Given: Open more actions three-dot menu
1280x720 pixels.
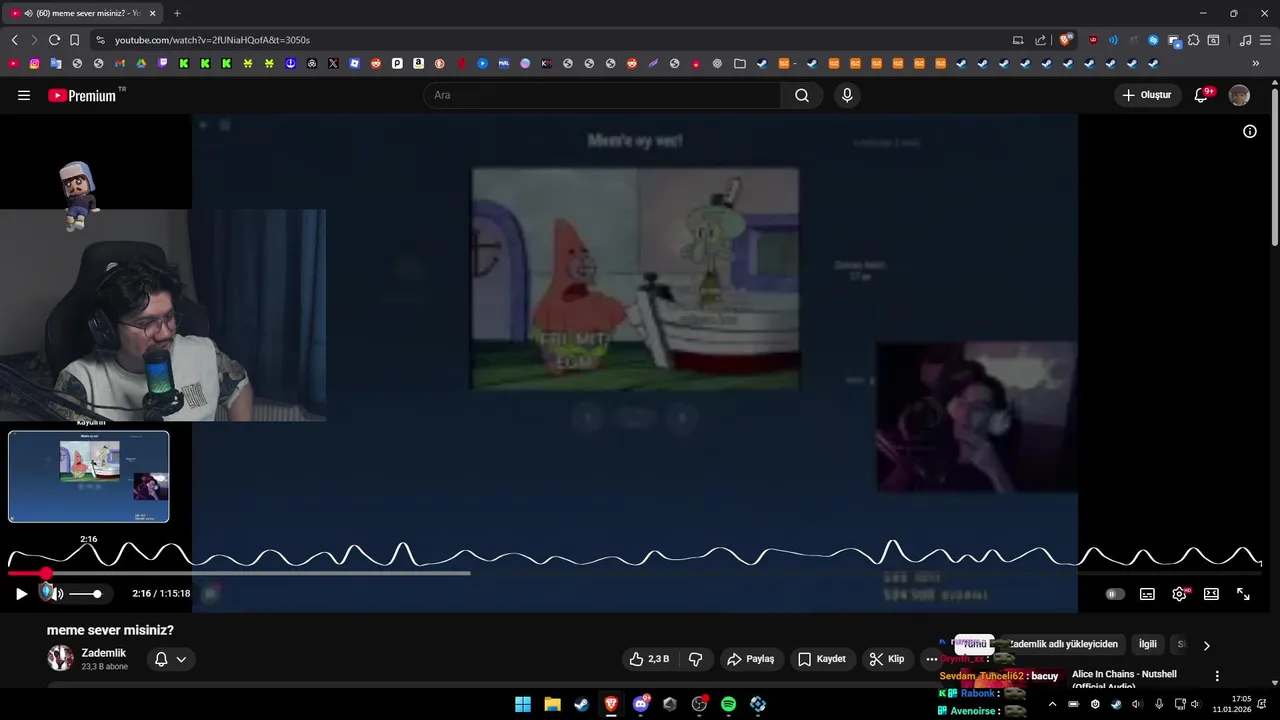Looking at the screenshot, I should pyautogui.click(x=931, y=659).
